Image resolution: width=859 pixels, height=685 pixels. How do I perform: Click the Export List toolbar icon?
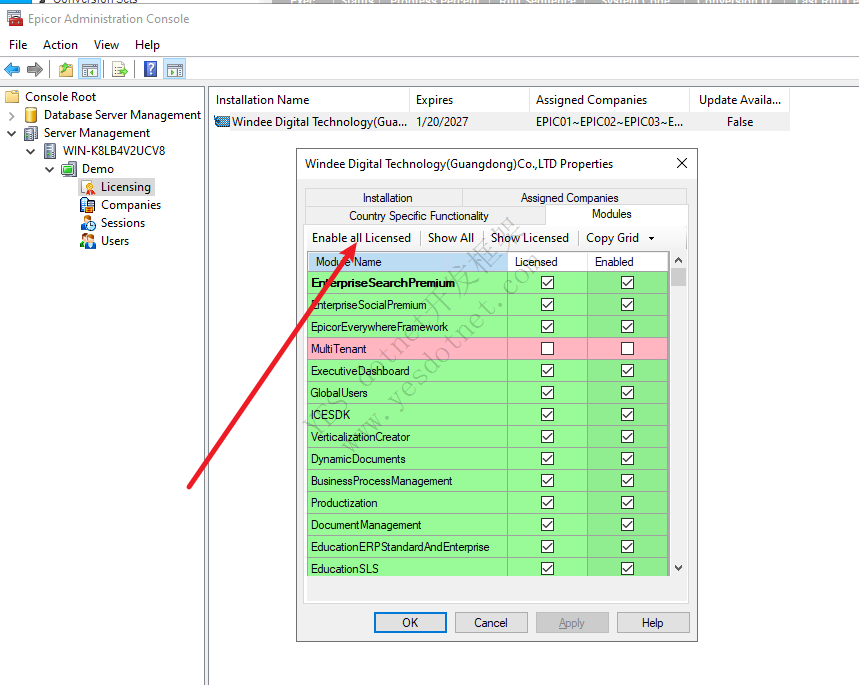(x=119, y=69)
